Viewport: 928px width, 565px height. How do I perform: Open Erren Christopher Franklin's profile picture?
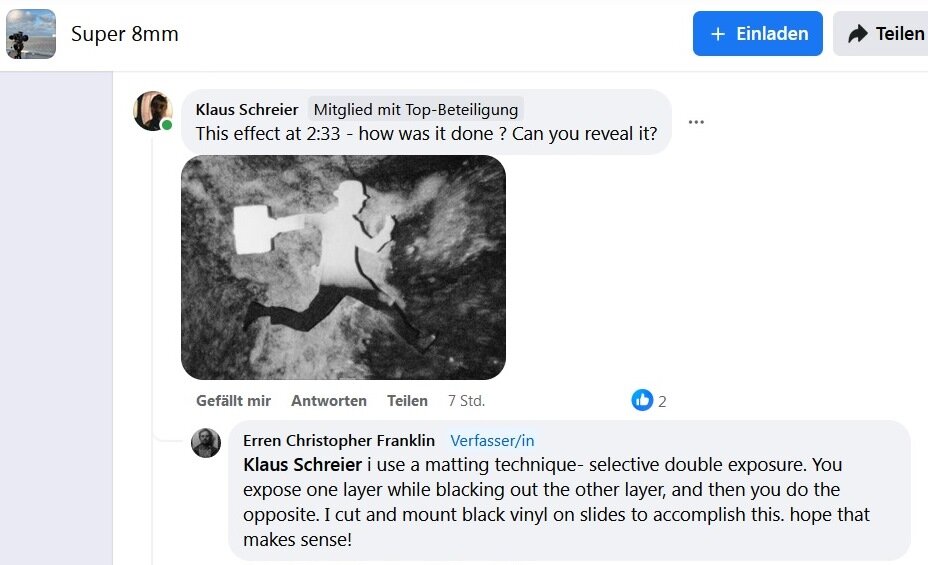[x=205, y=443]
